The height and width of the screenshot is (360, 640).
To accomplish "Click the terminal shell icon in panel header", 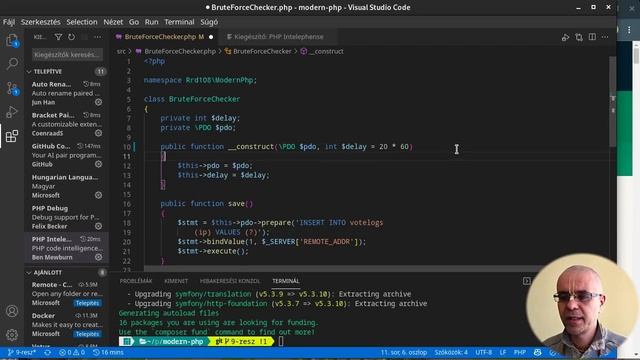I will (x=527, y=281).
